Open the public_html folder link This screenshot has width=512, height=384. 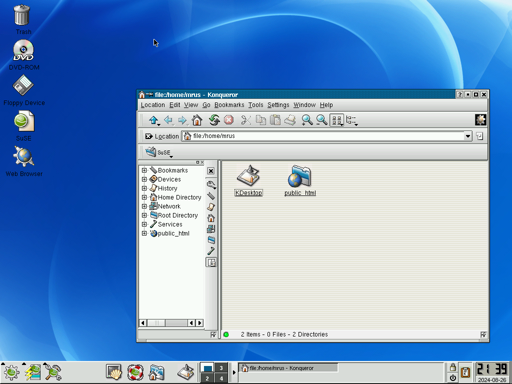click(300, 193)
